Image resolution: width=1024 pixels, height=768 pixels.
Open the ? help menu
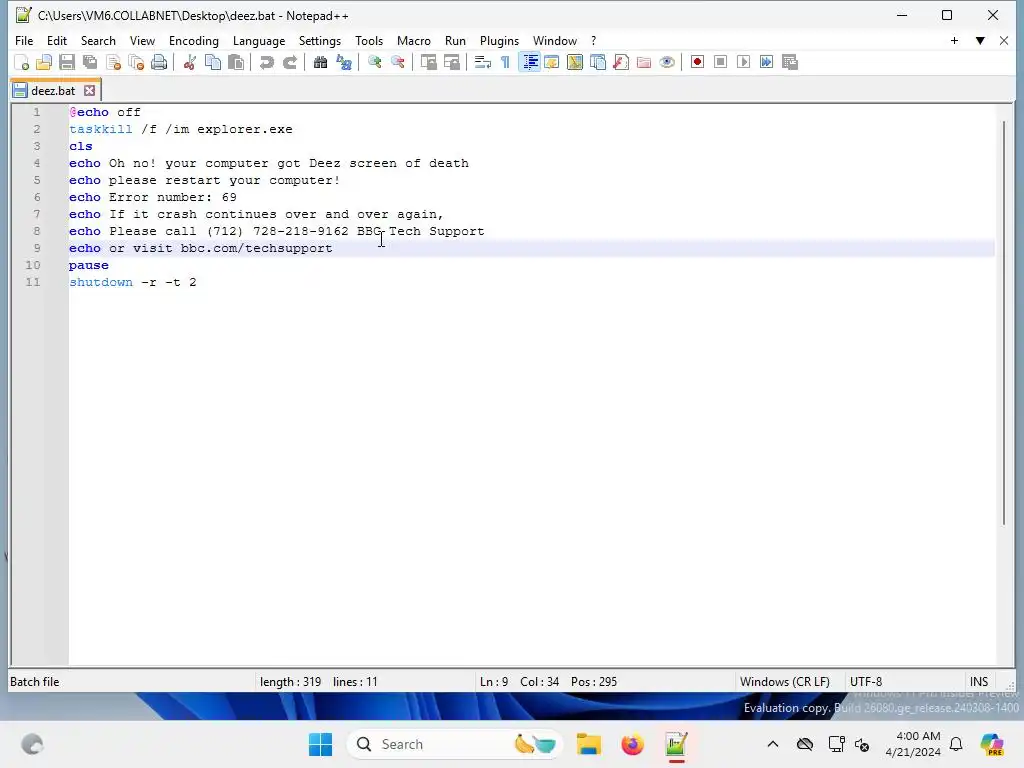coord(594,40)
